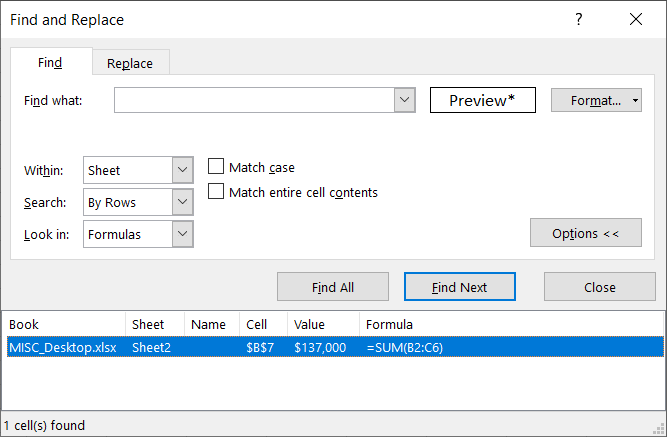Click the Find Next button

(x=459, y=287)
